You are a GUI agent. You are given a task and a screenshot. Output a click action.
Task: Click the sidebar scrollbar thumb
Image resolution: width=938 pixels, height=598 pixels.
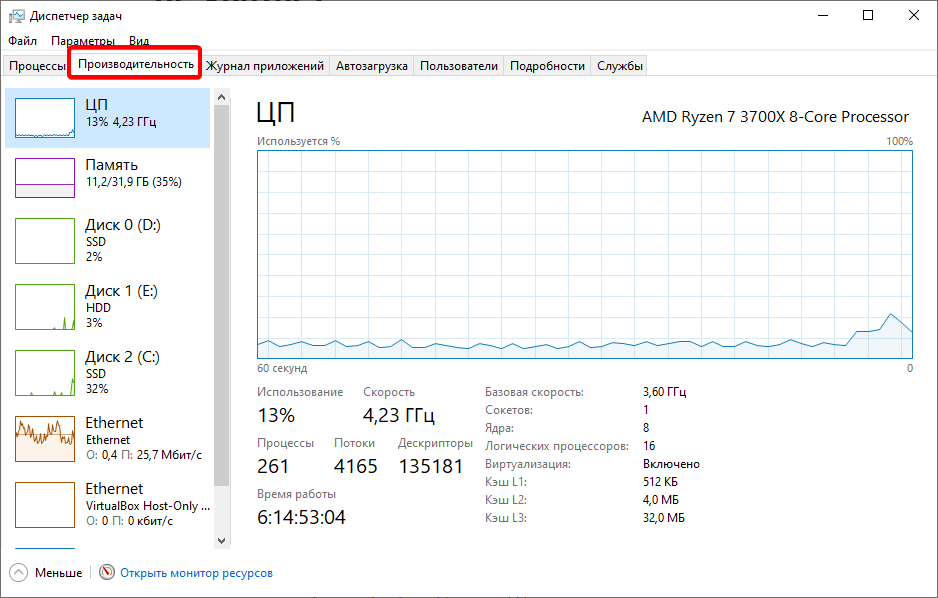click(221, 295)
